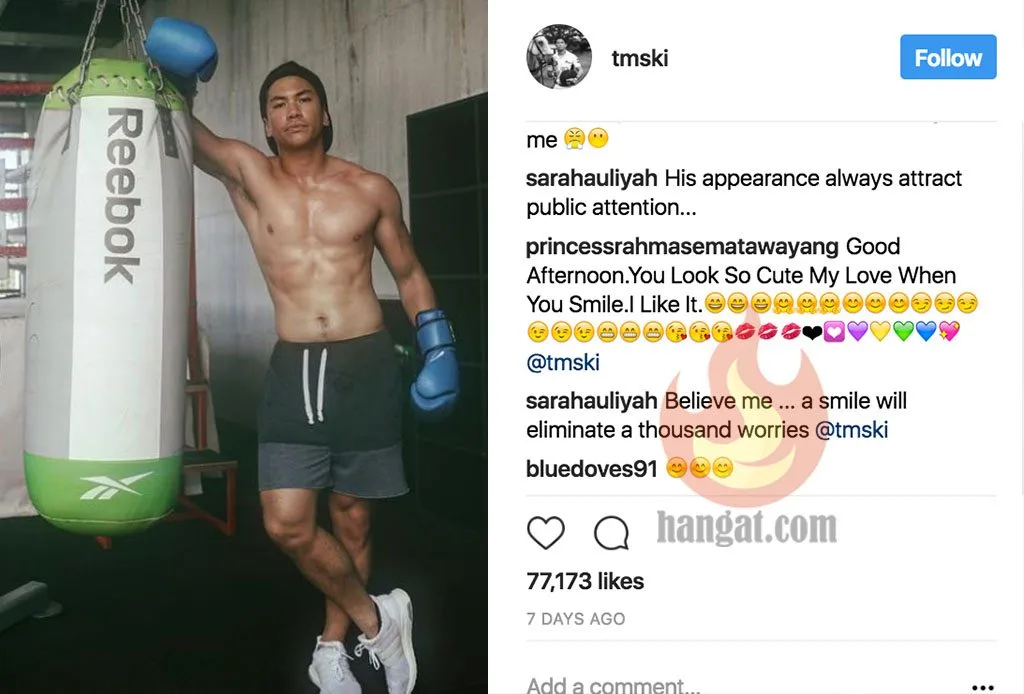Click the boxing gym post photo
This screenshot has height=694, width=1024.
tap(244, 347)
